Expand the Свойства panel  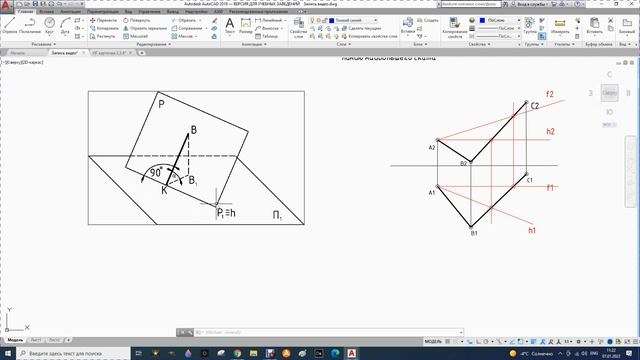[479, 44]
